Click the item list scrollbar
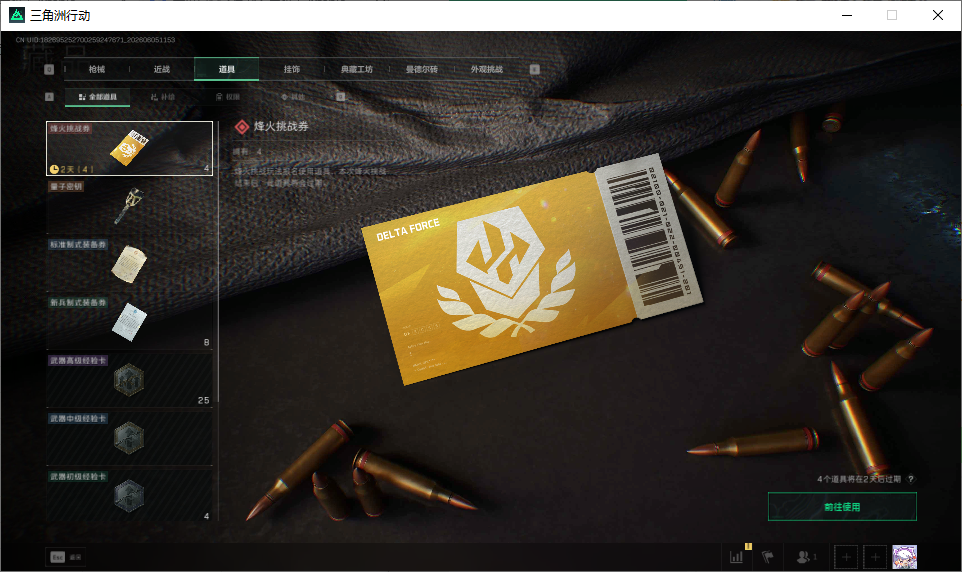 [x=218, y=262]
